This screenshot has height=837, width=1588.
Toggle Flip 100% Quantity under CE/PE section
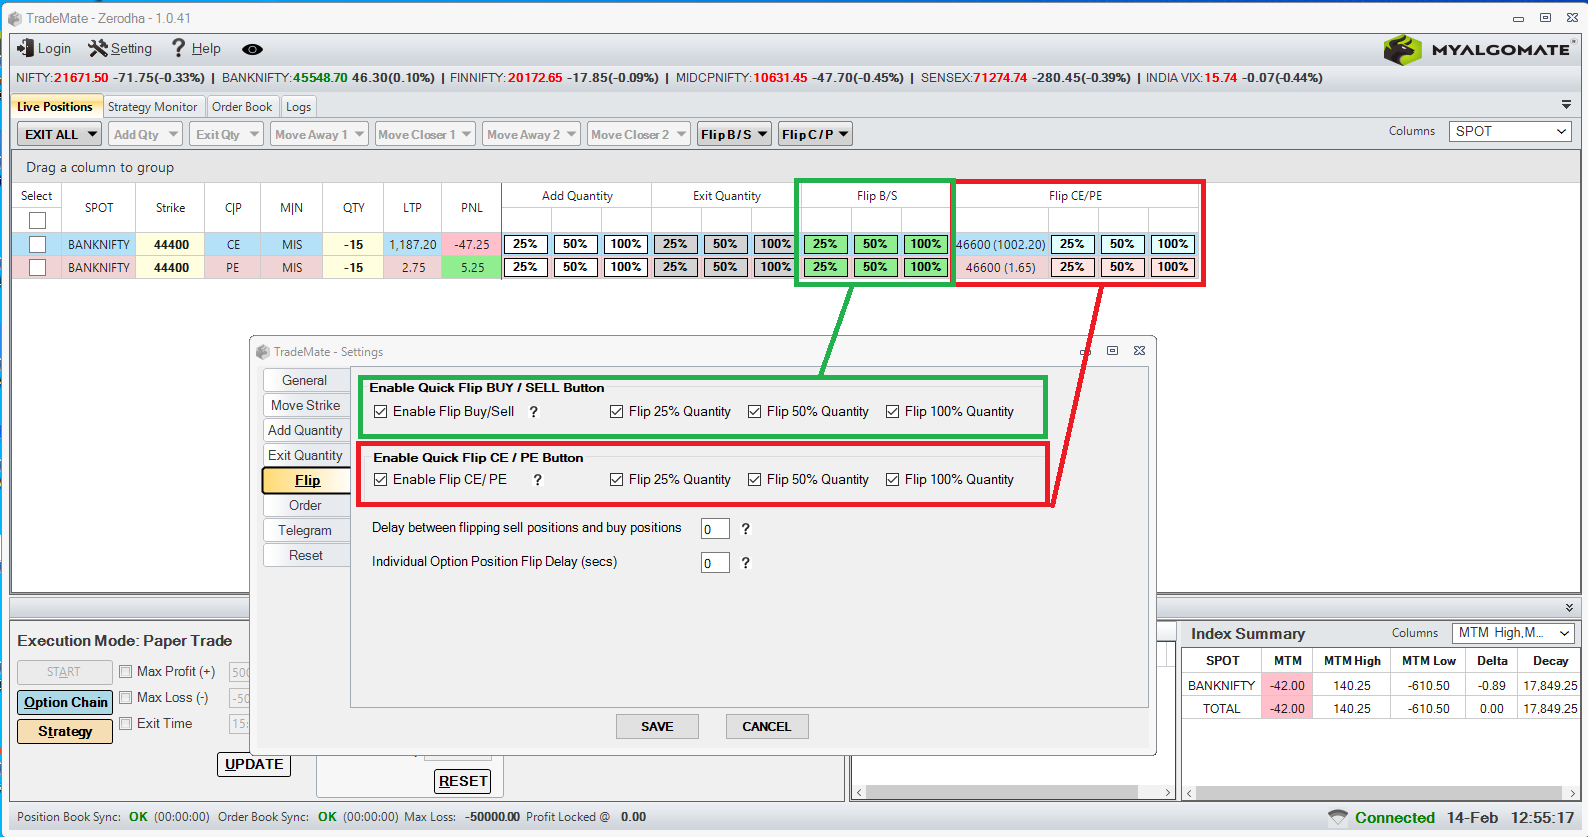tap(893, 480)
